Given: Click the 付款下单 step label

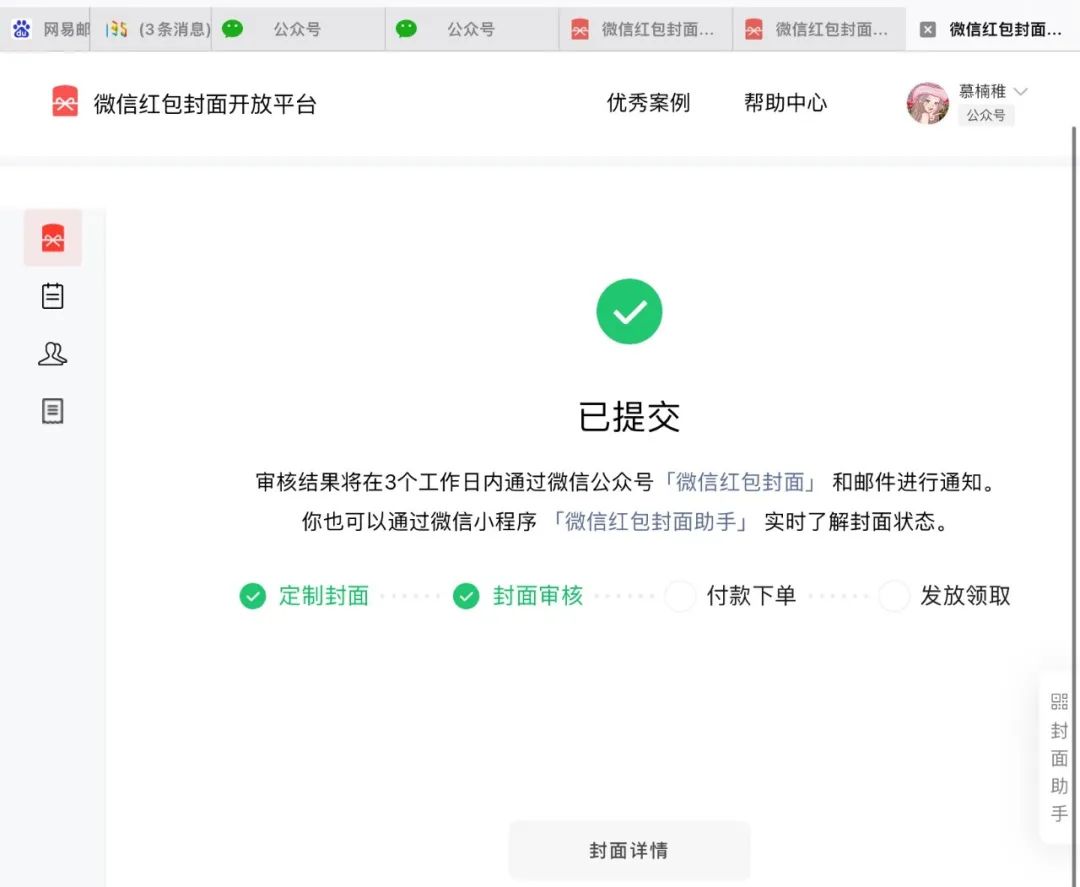Looking at the screenshot, I should [x=751, y=596].
